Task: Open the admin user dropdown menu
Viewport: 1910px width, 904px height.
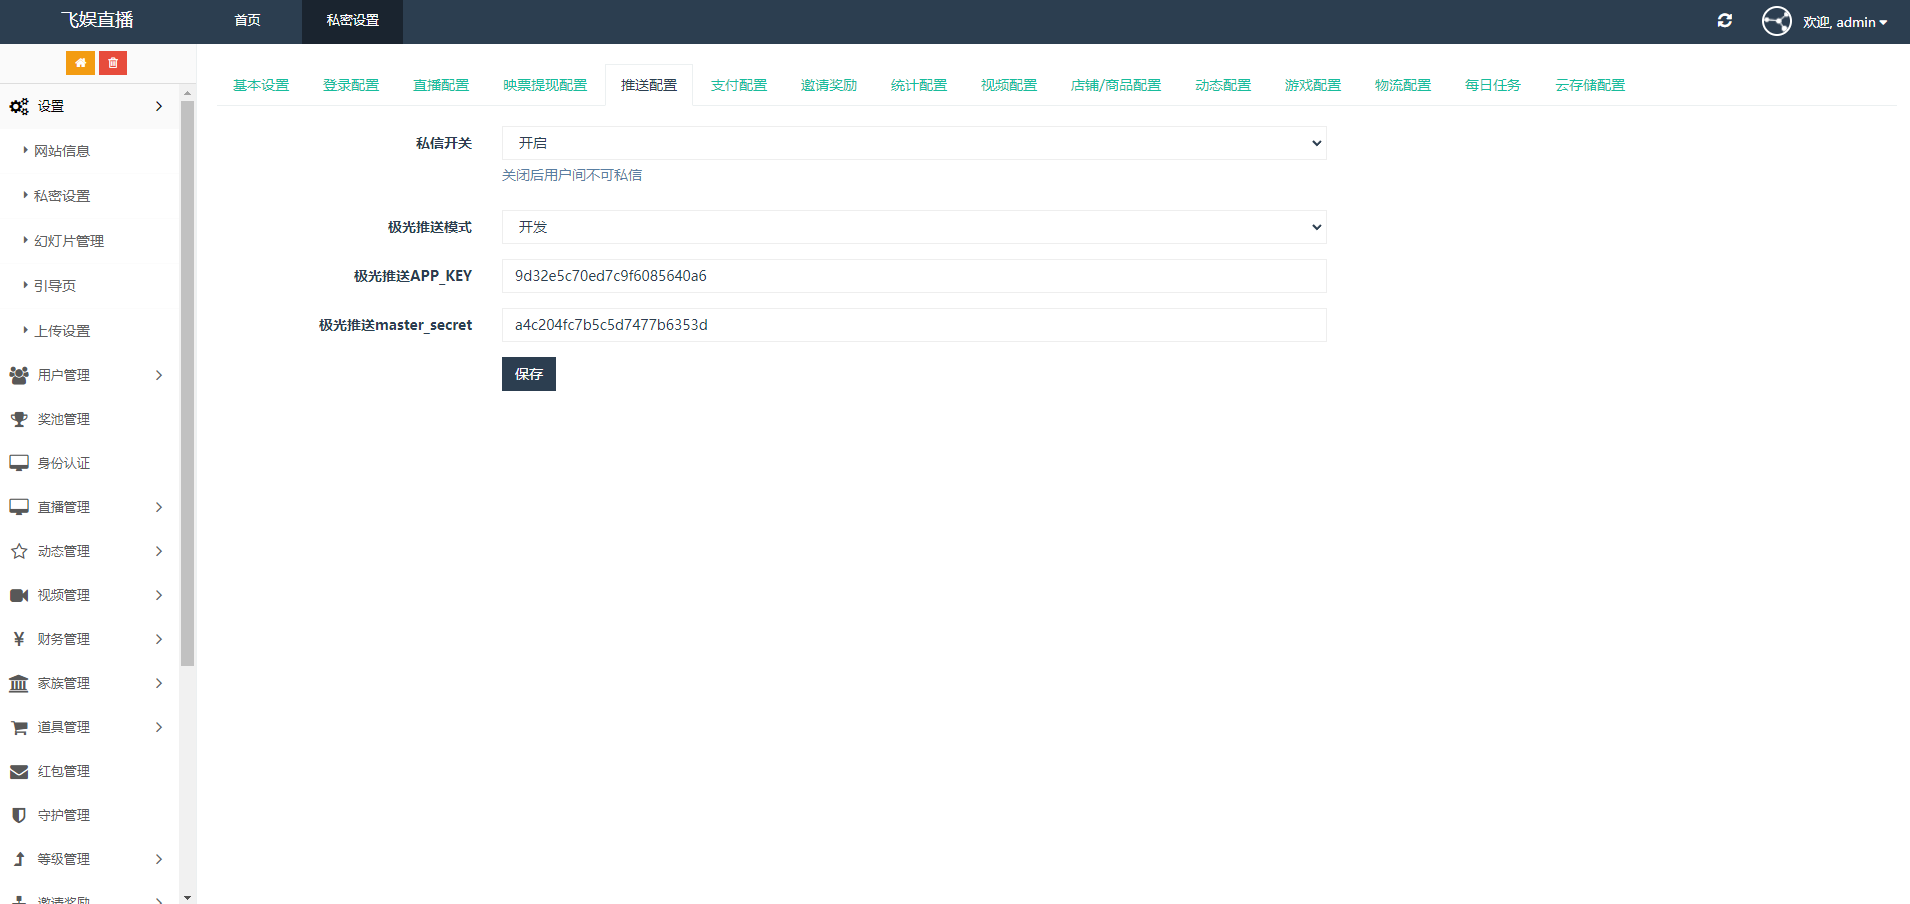Action: 1844,22
